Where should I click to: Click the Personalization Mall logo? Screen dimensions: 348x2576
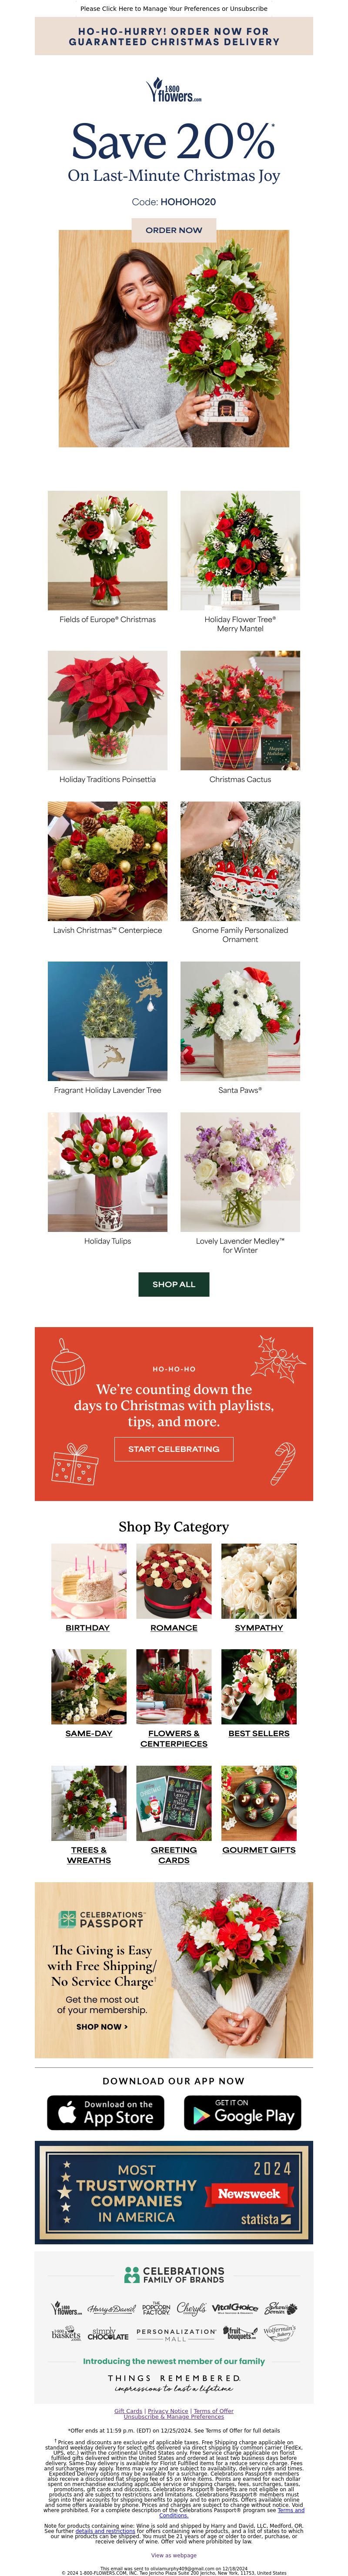click(176, 2334)
